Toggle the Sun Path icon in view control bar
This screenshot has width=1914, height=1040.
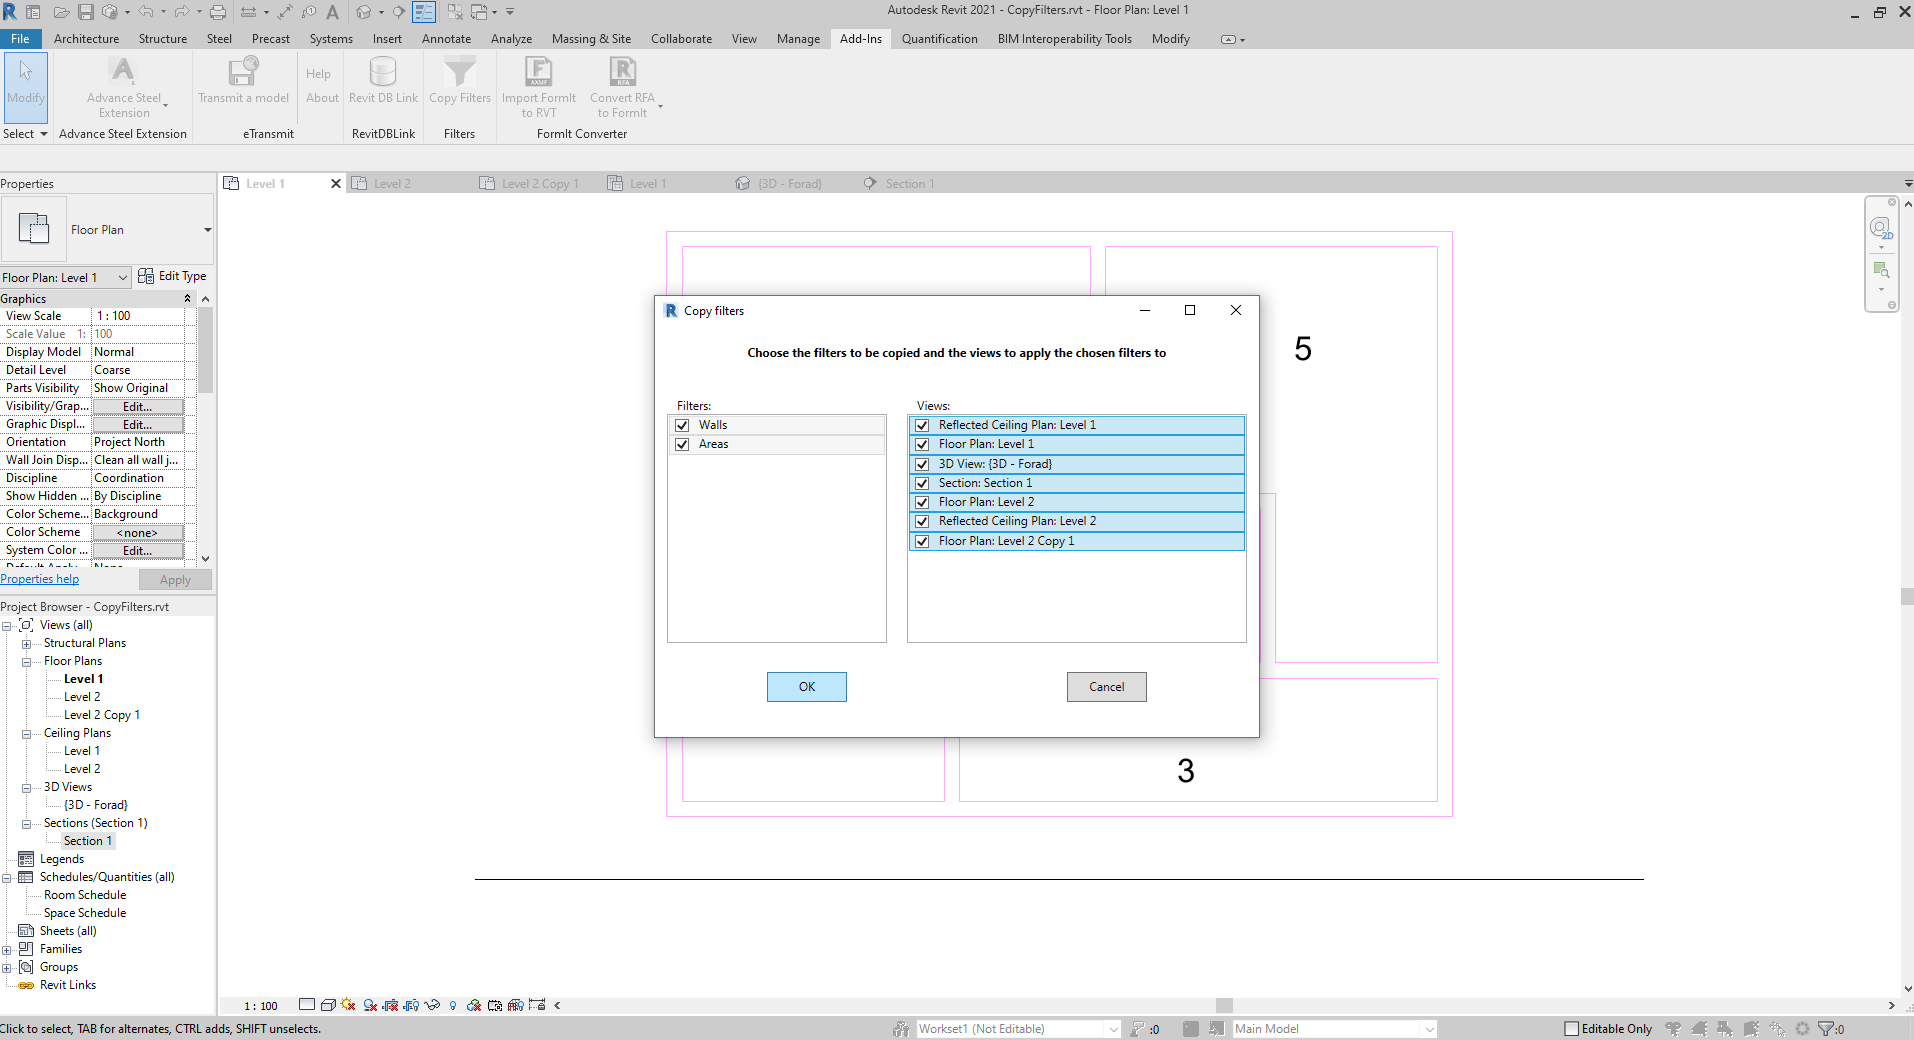348,1005
